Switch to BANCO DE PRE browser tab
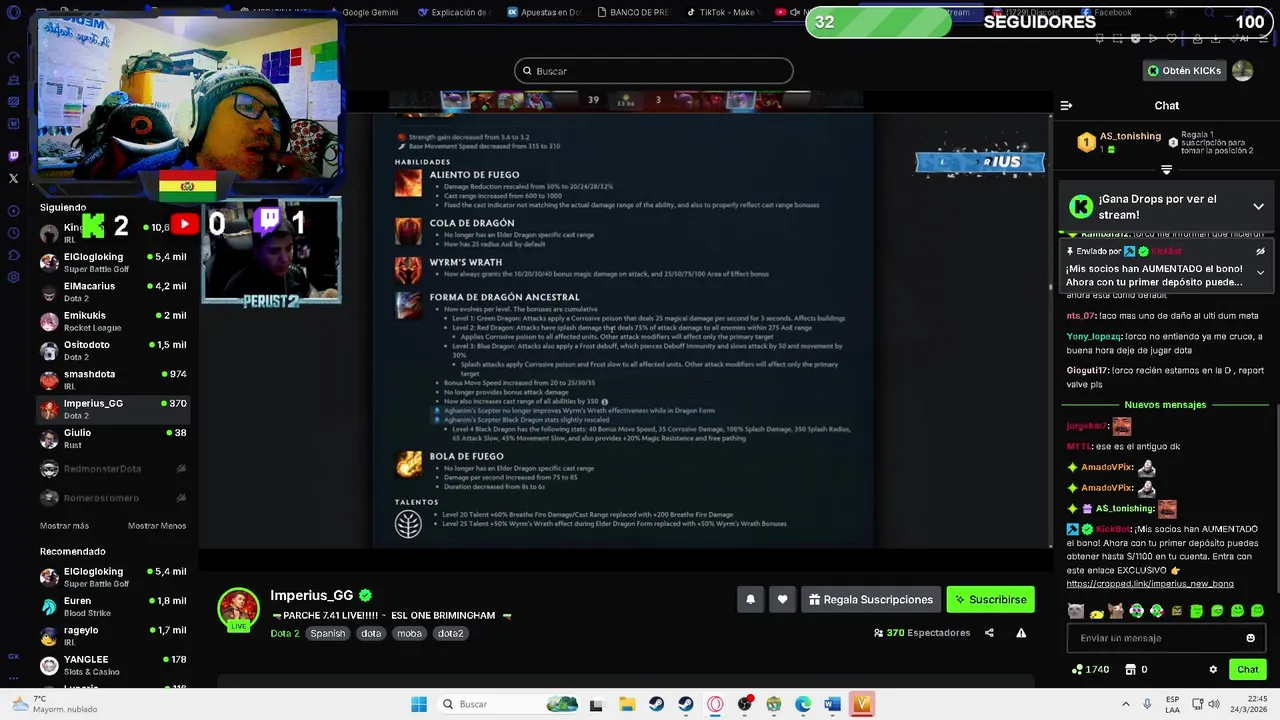Screen dimensions: 1280x720 point(632,12)
